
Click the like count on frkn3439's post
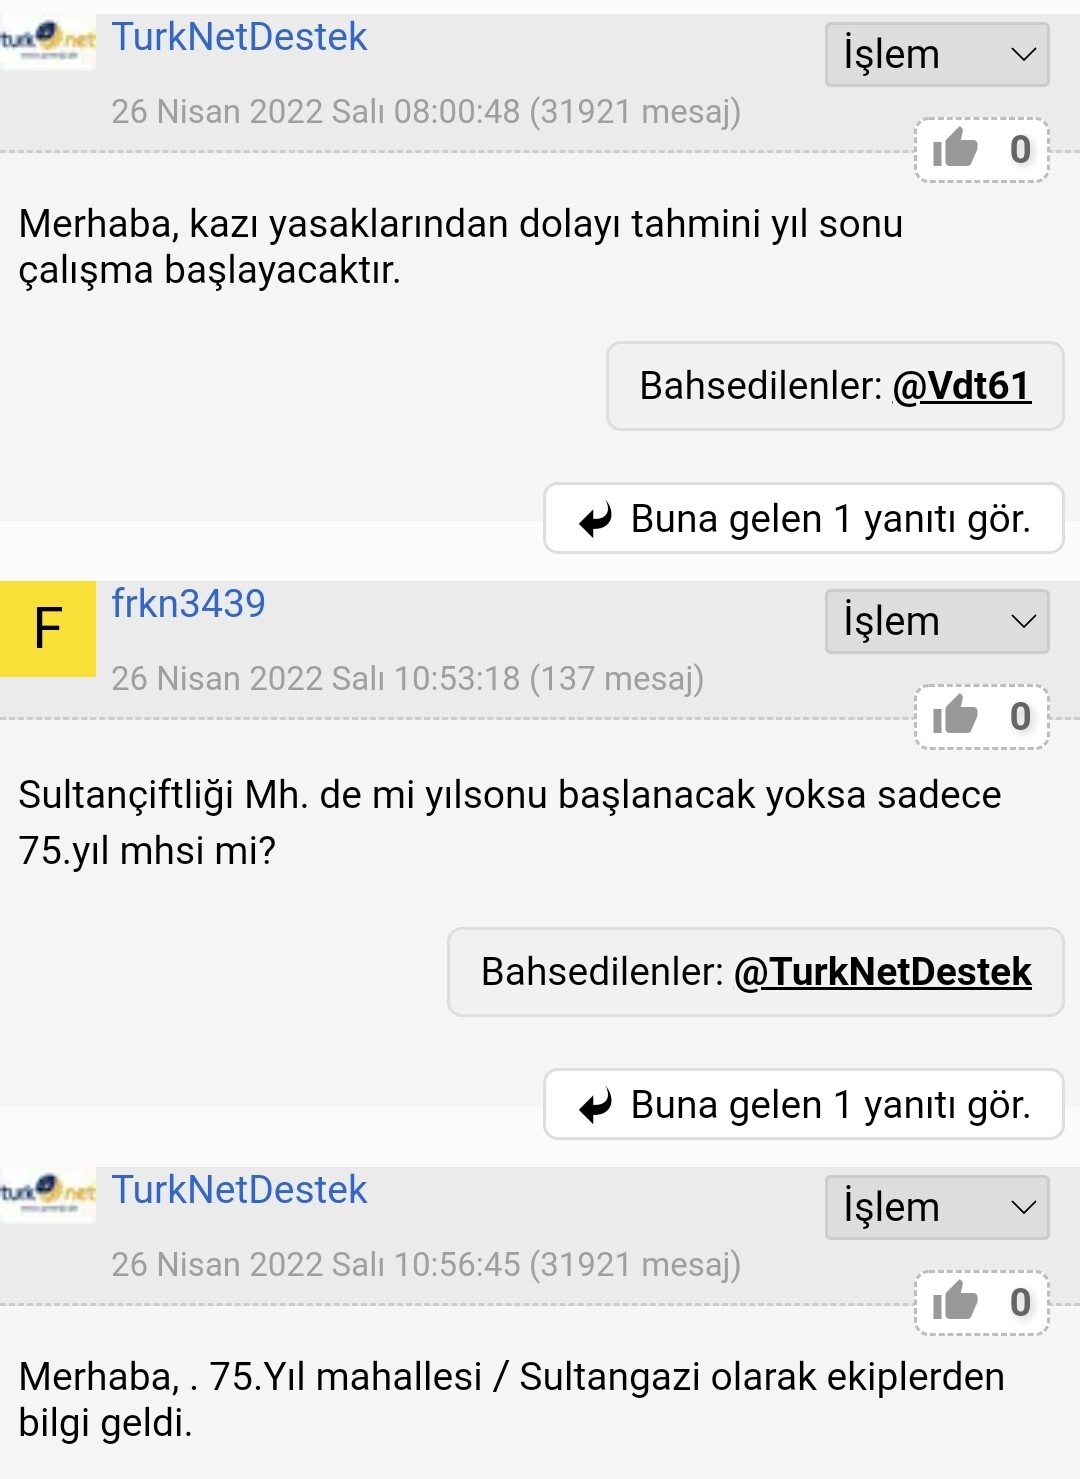[1020, 717]
